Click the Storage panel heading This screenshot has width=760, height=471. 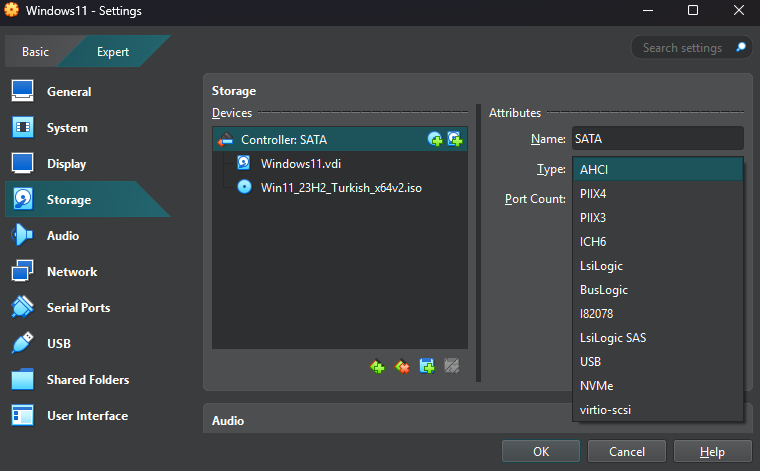click(234, 91)
